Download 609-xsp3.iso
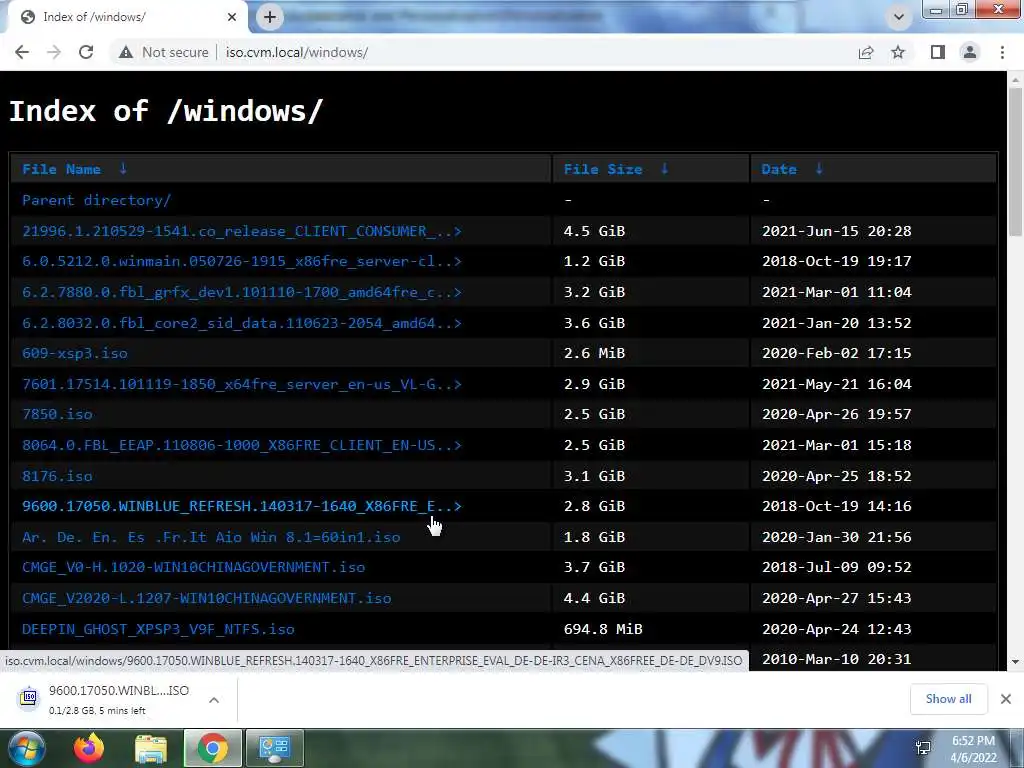 (75, 353)
